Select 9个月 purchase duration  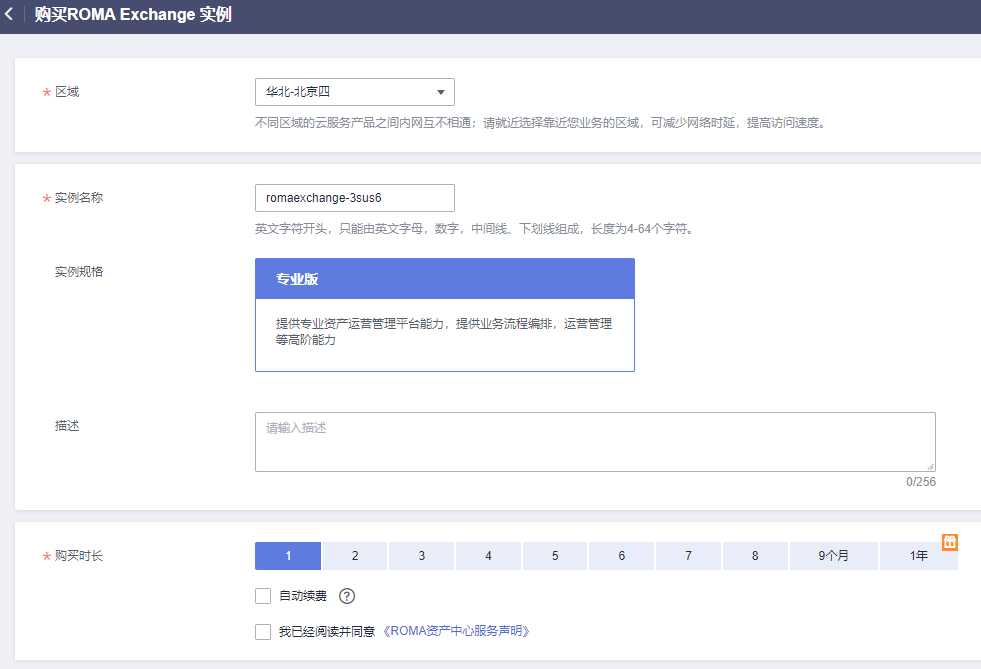(833, 556)
